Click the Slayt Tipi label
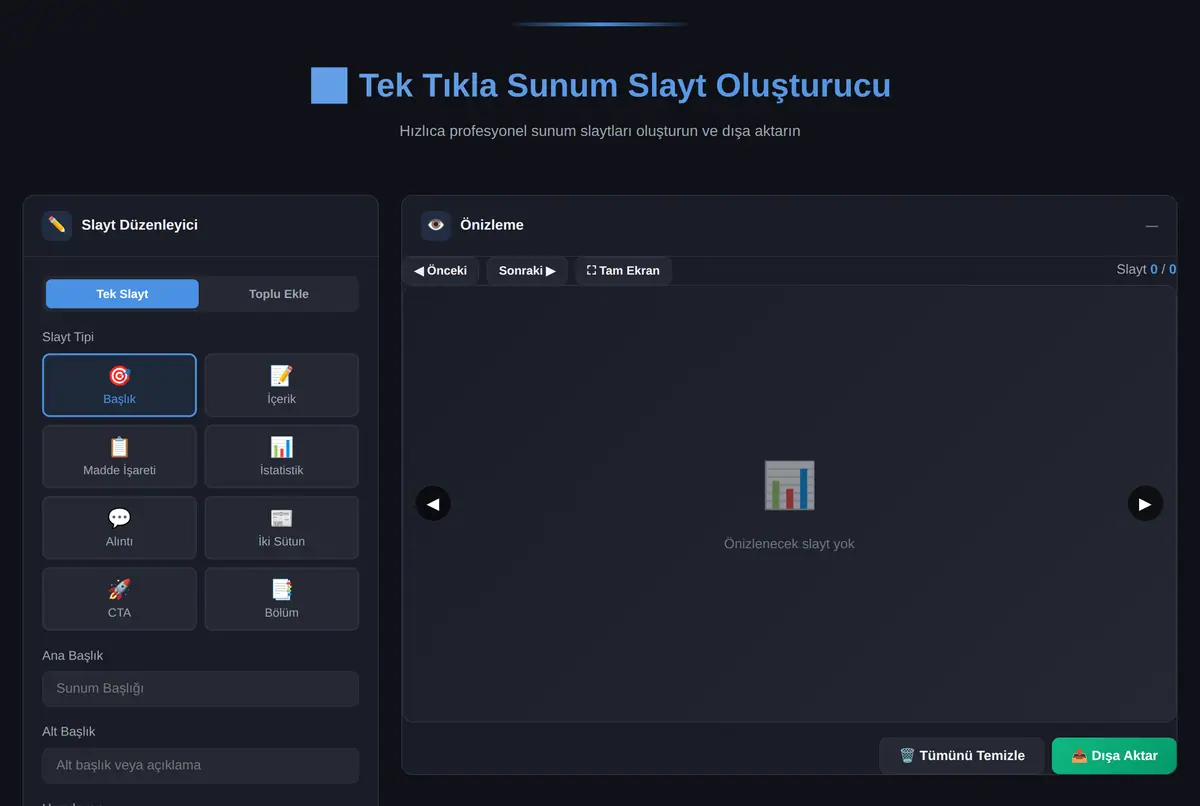1200x806 pixels. coord(68,337)
